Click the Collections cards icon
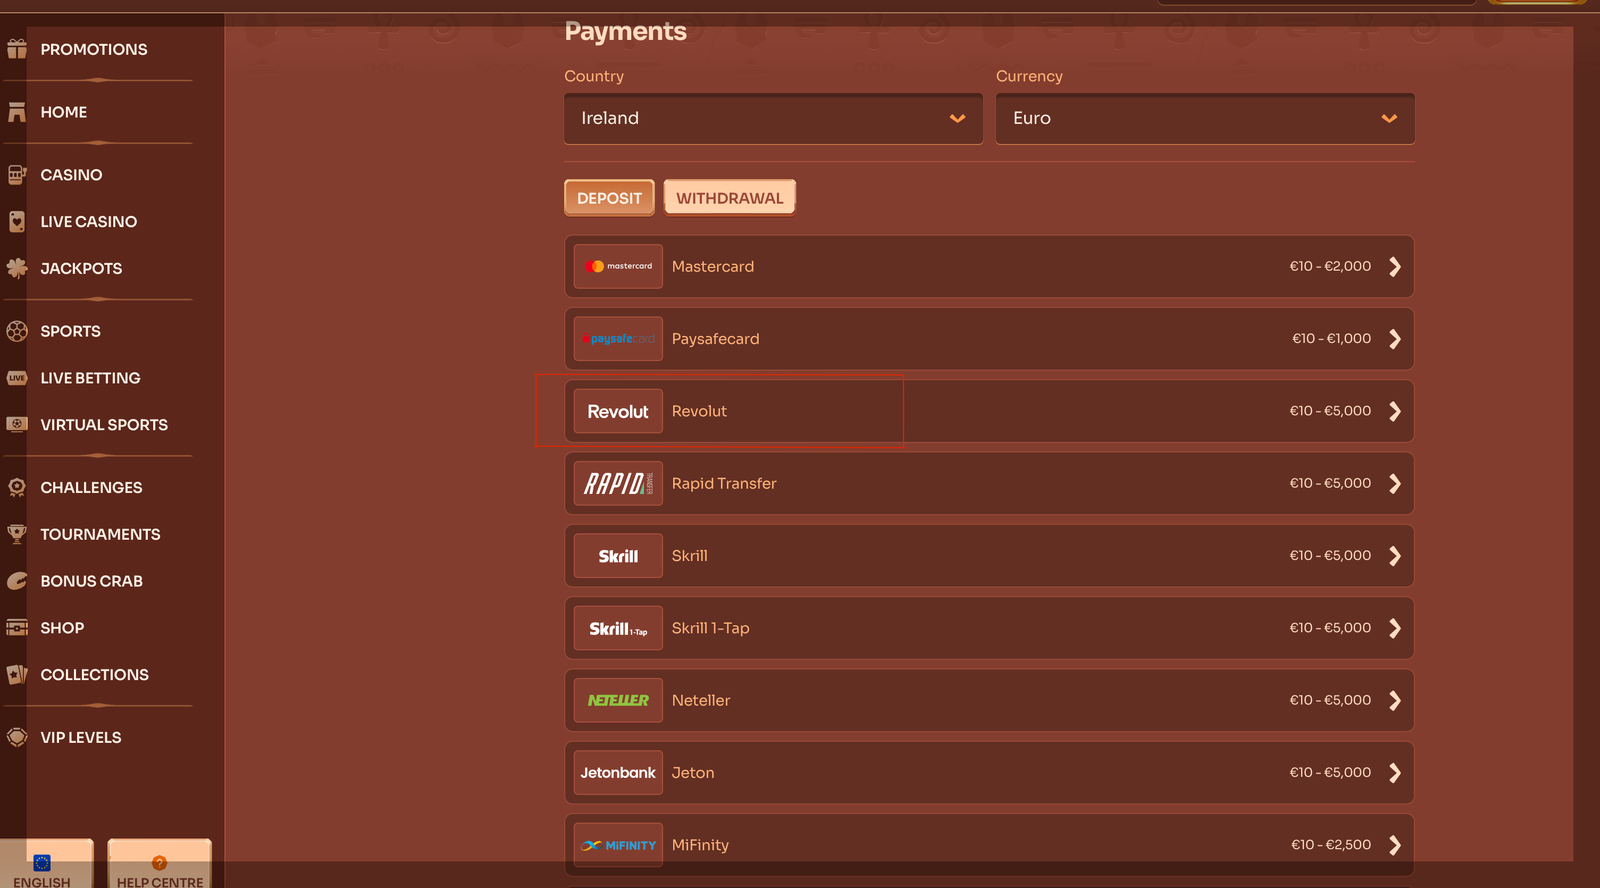Screen dimensions: 1600x888 click(17, 675)
